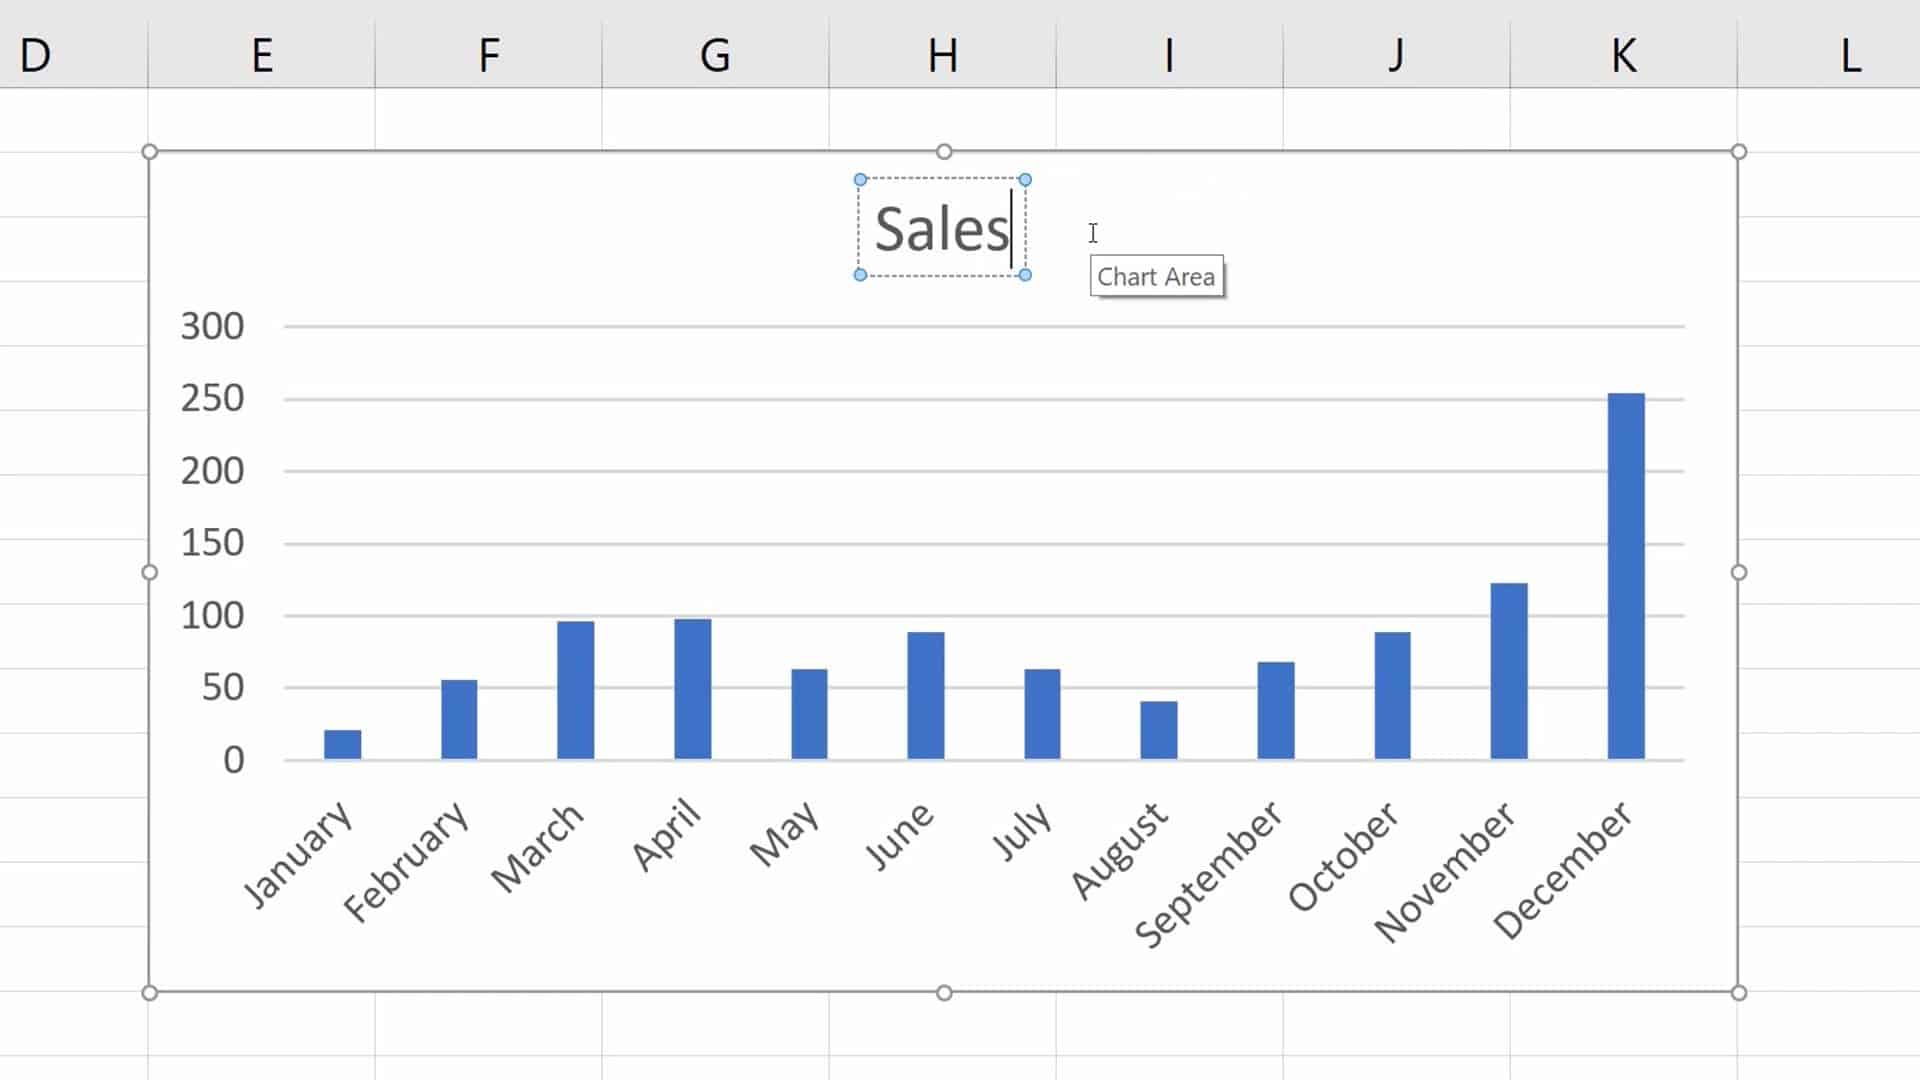Click the March bar
Screen dimensions: 1920x1080
point(576,691)
